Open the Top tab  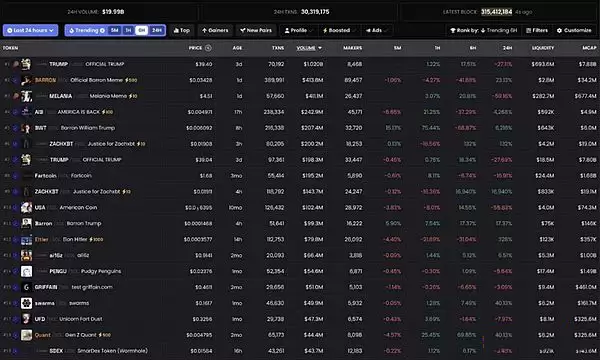tap(182, 30)
